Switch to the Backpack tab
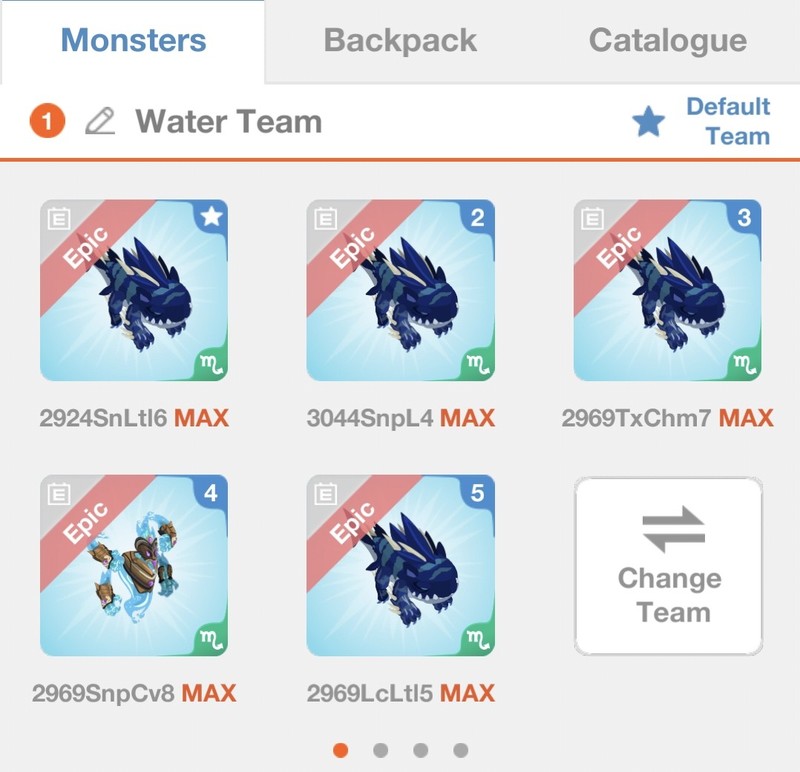 point(401,41)
